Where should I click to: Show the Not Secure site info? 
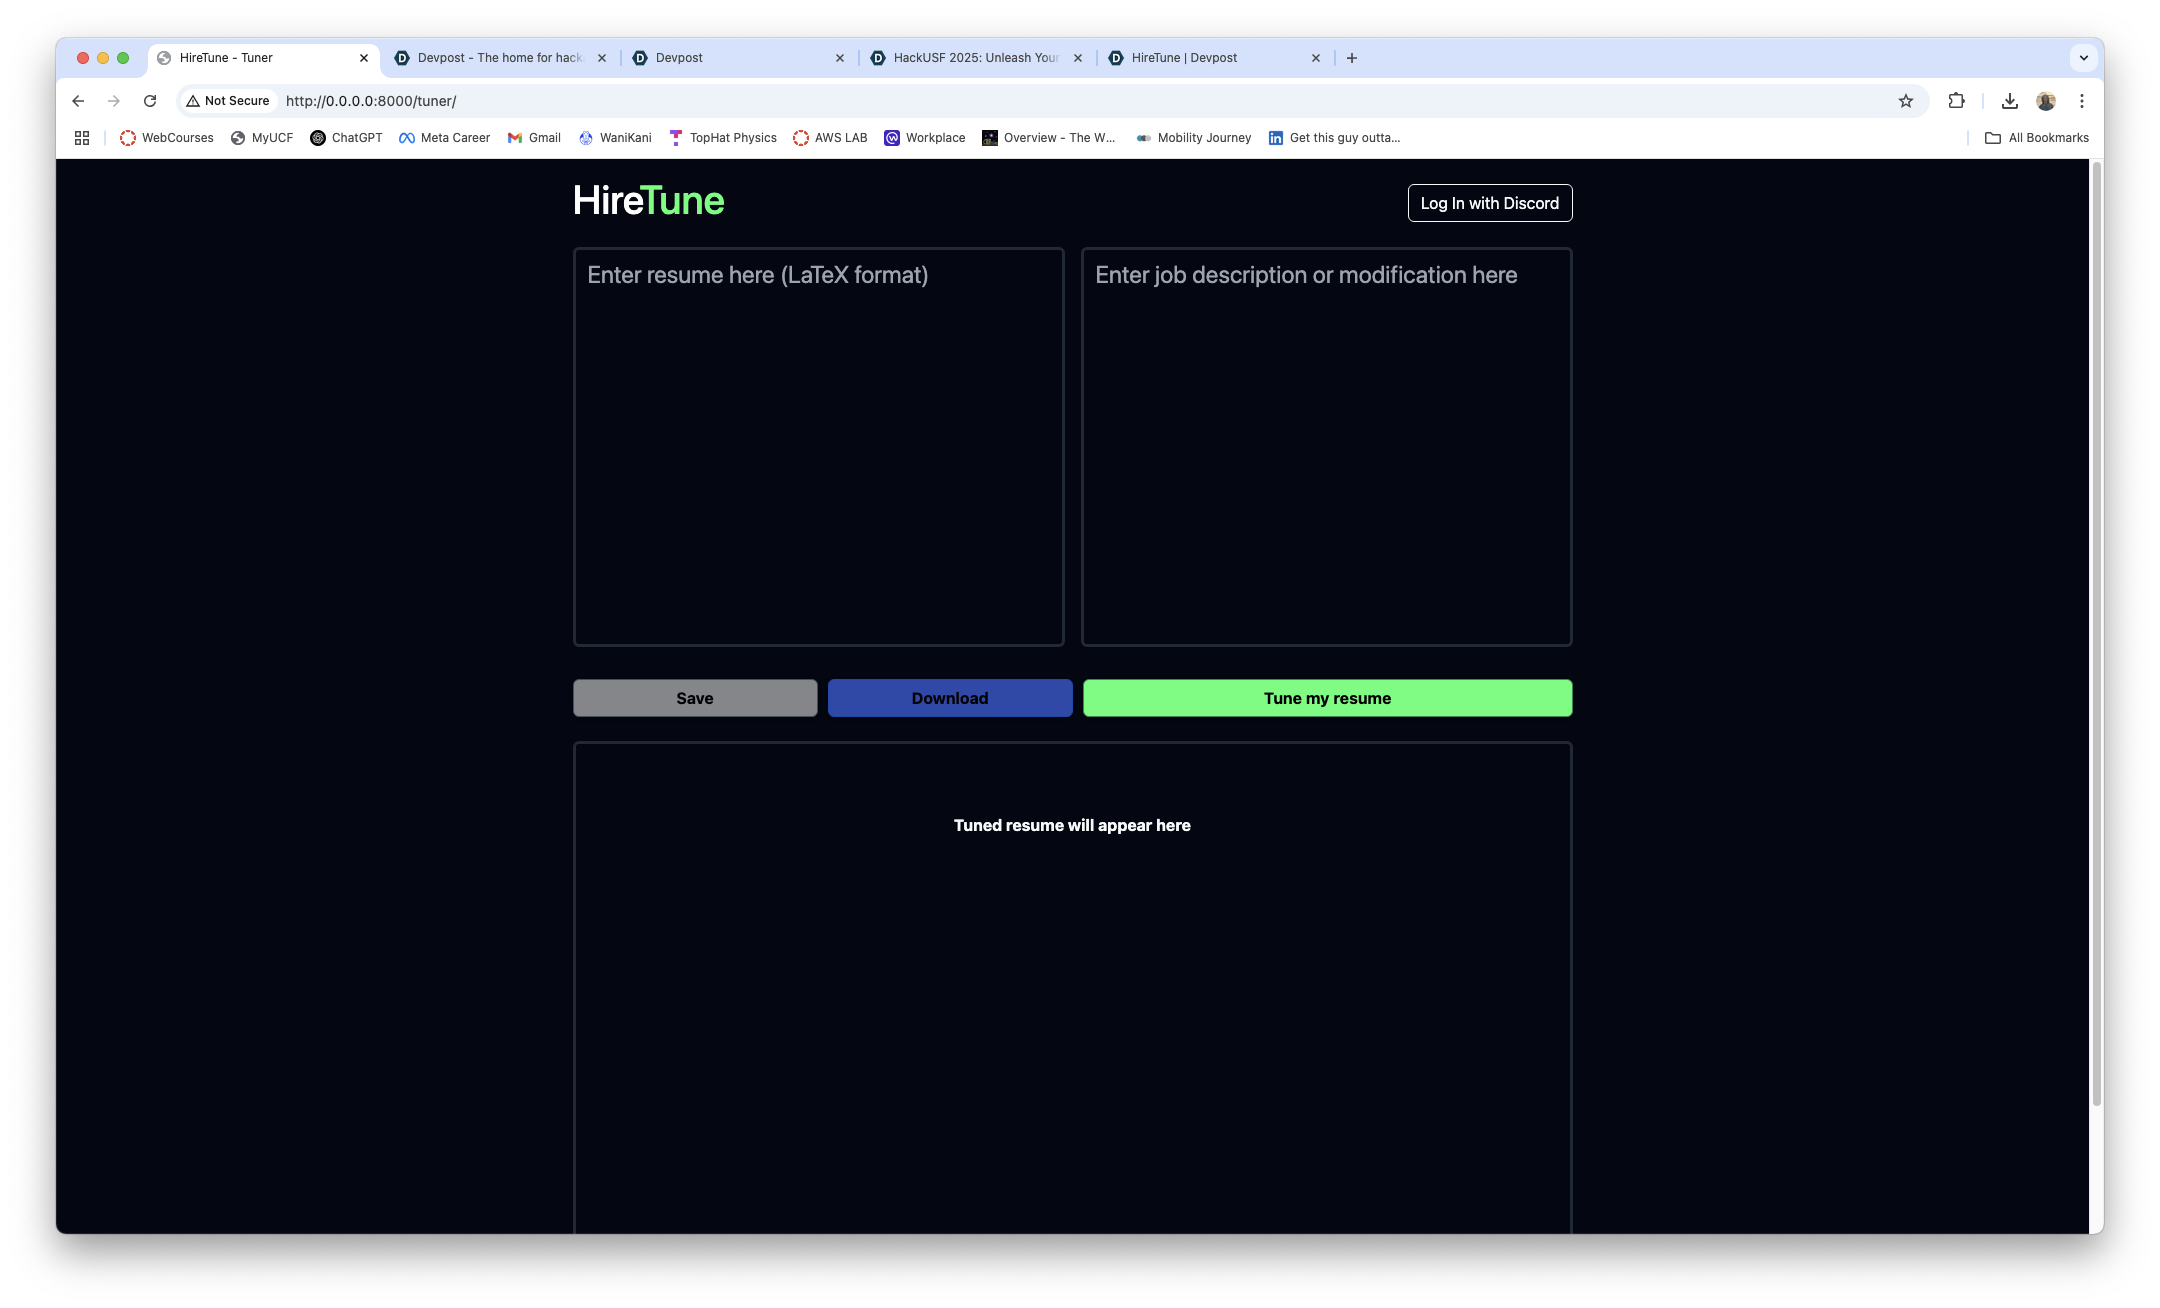(228, 101)
